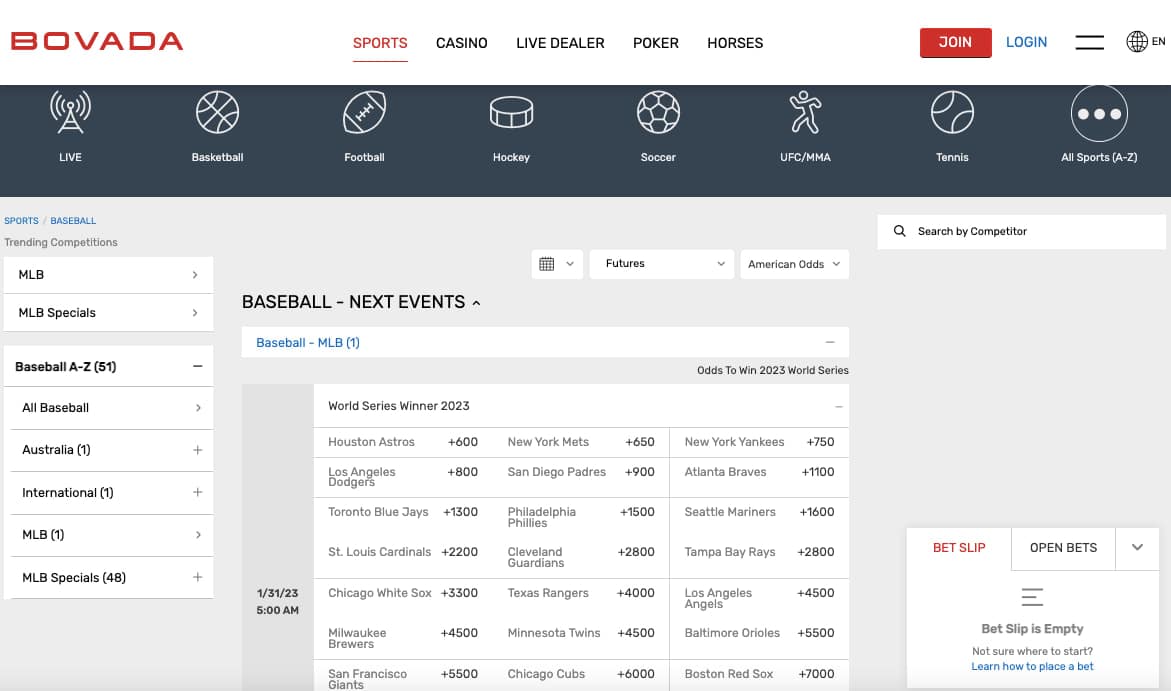The height and width of the screenshot is (691, 1171).
Task: Open All Sports (A-Z) three-dot icon
Action: (x=1099, y=114)
